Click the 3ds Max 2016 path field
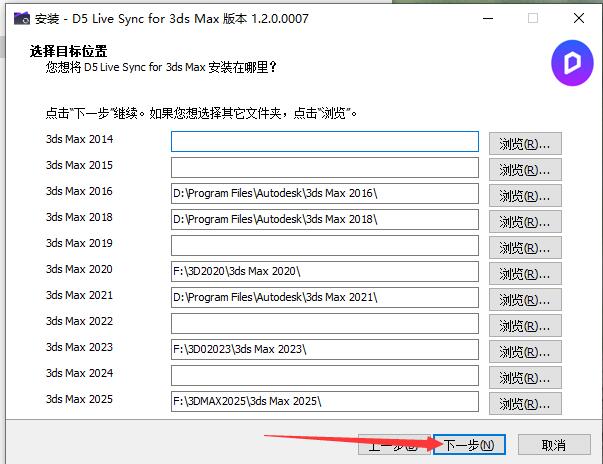Screen dimensions: 603x464 (325, 193)
